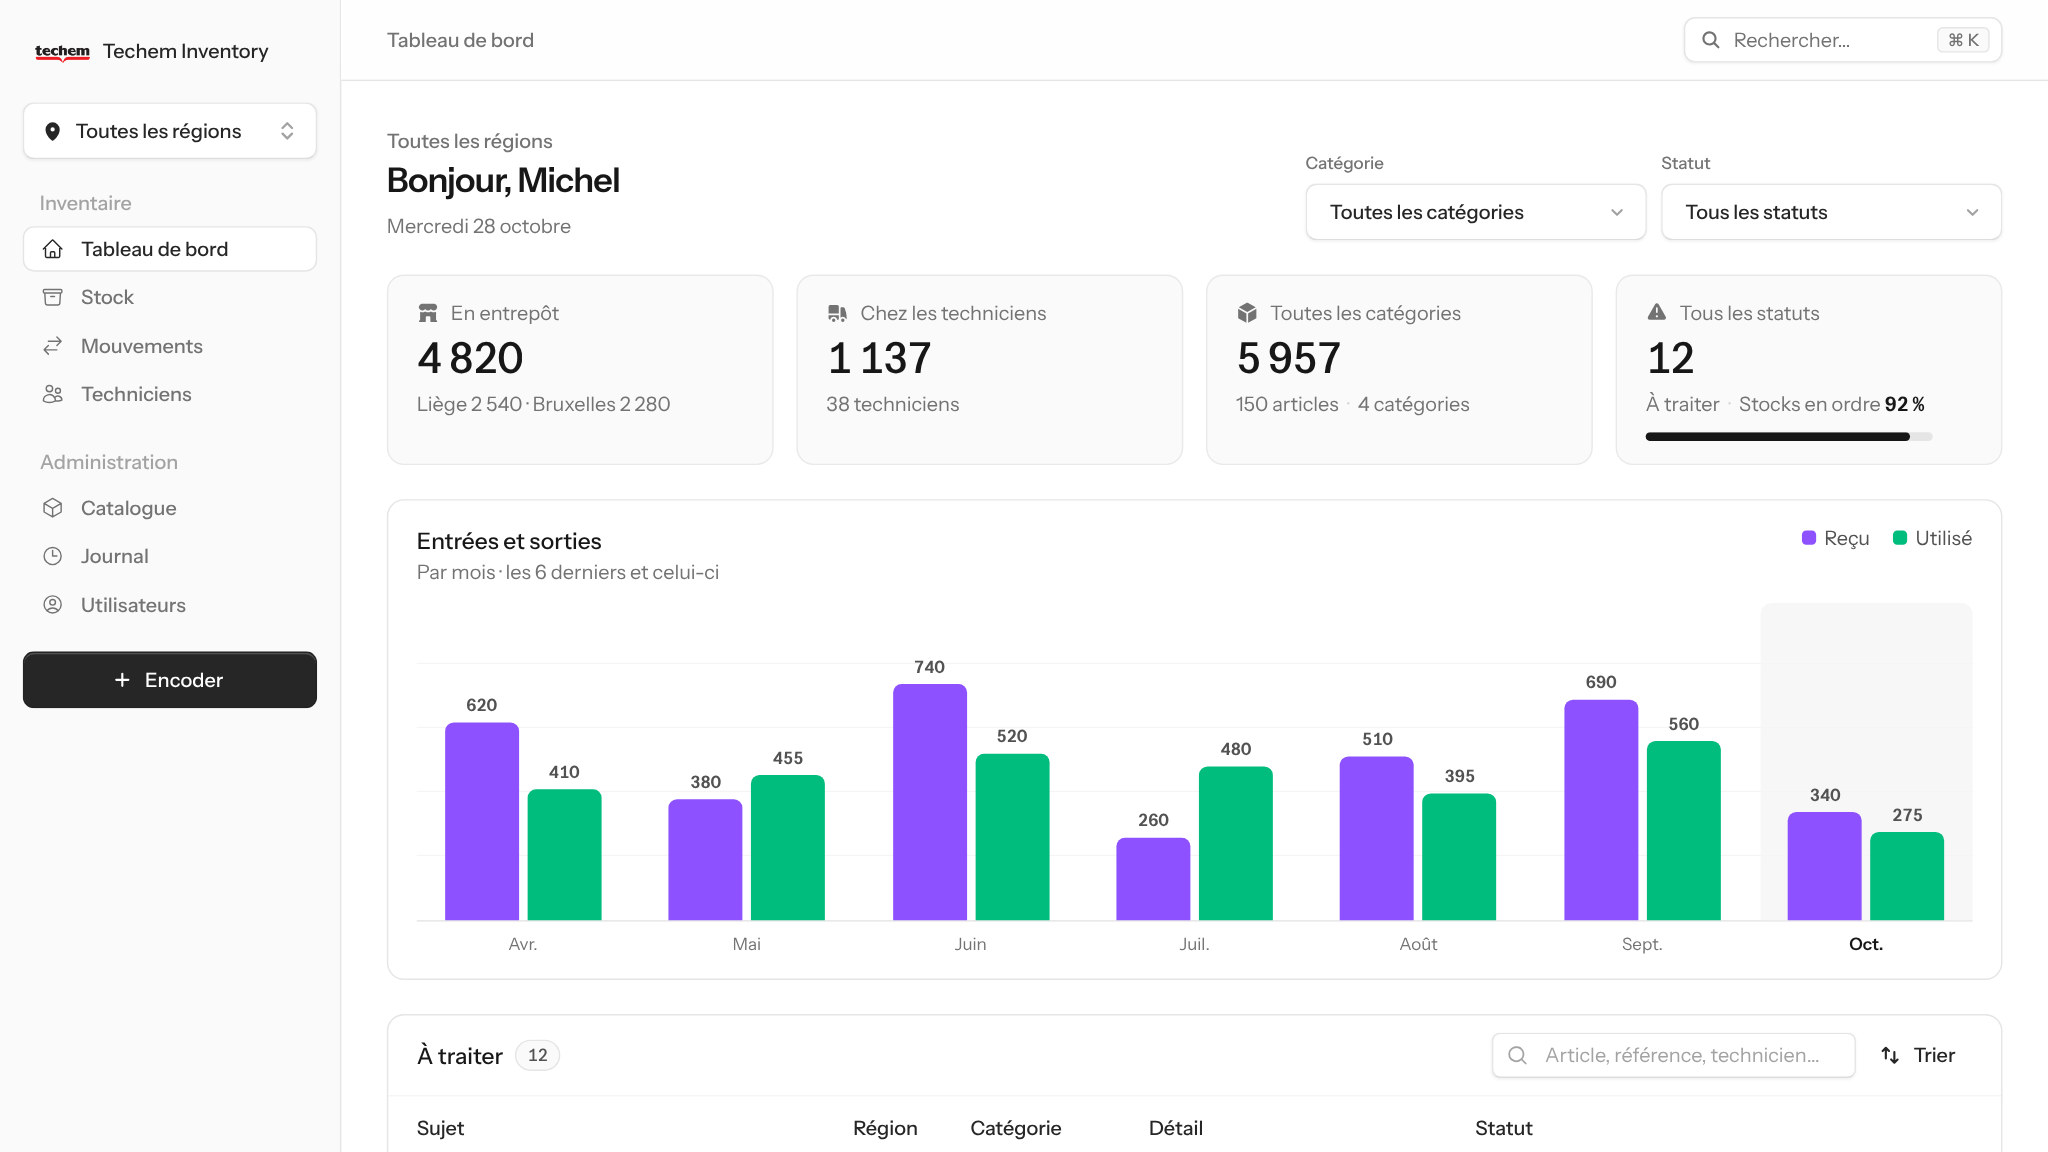Click the warehouse icon on the En entrepôt card
This screenshot has width=2048, height=1152.
[x=428, y=313]
